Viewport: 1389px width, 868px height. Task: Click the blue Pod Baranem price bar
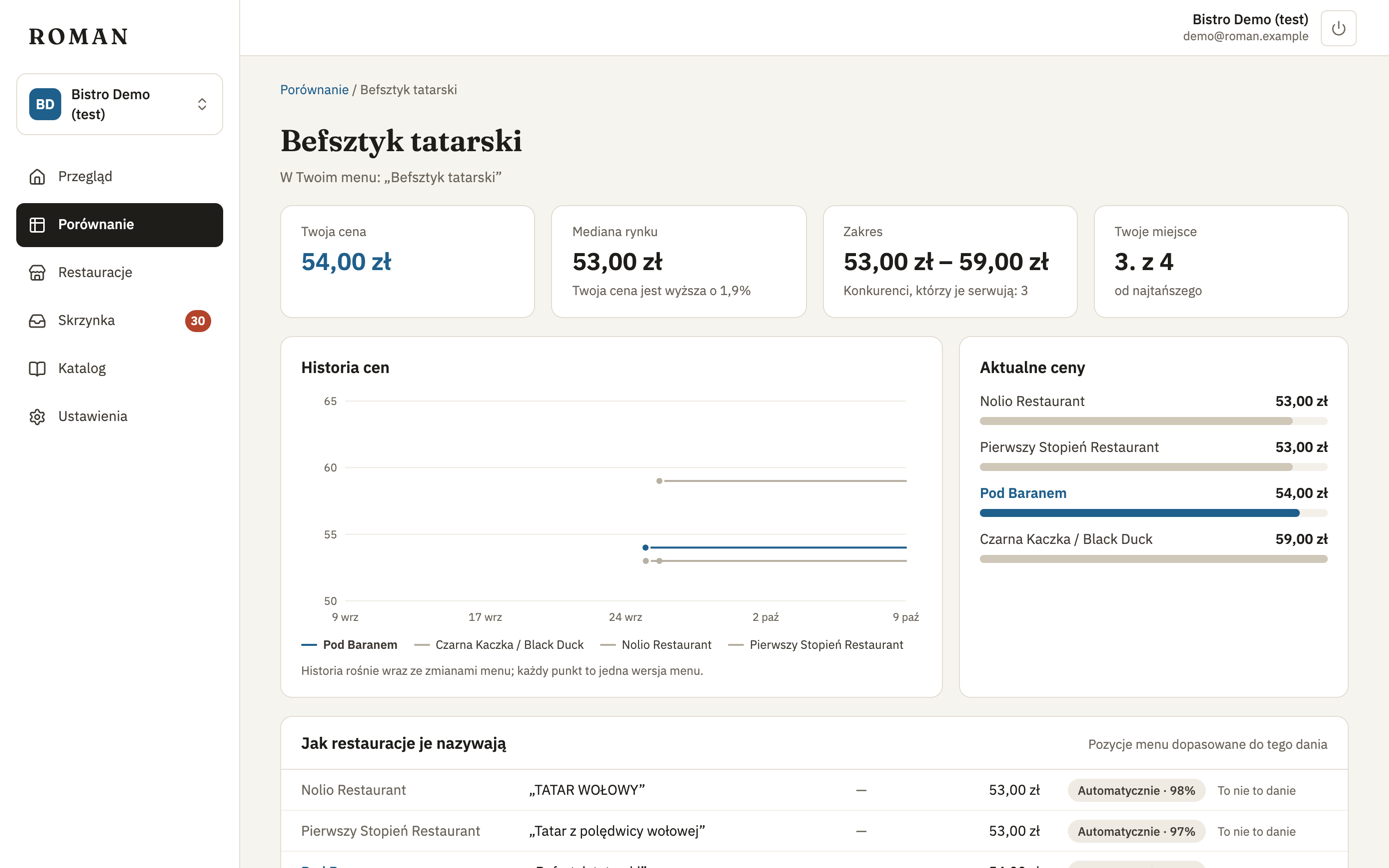tap(1140, 513)
